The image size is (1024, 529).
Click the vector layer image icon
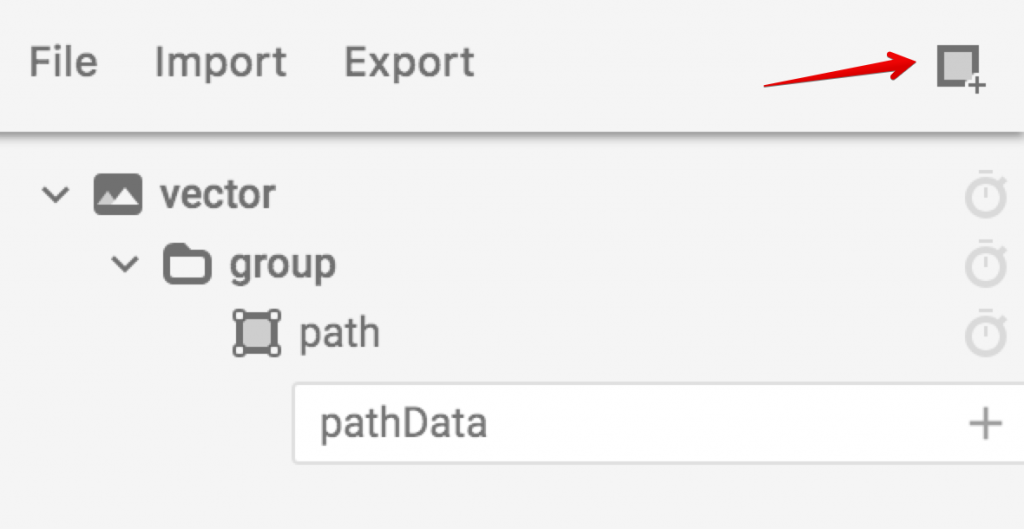[x=118, y=194]
